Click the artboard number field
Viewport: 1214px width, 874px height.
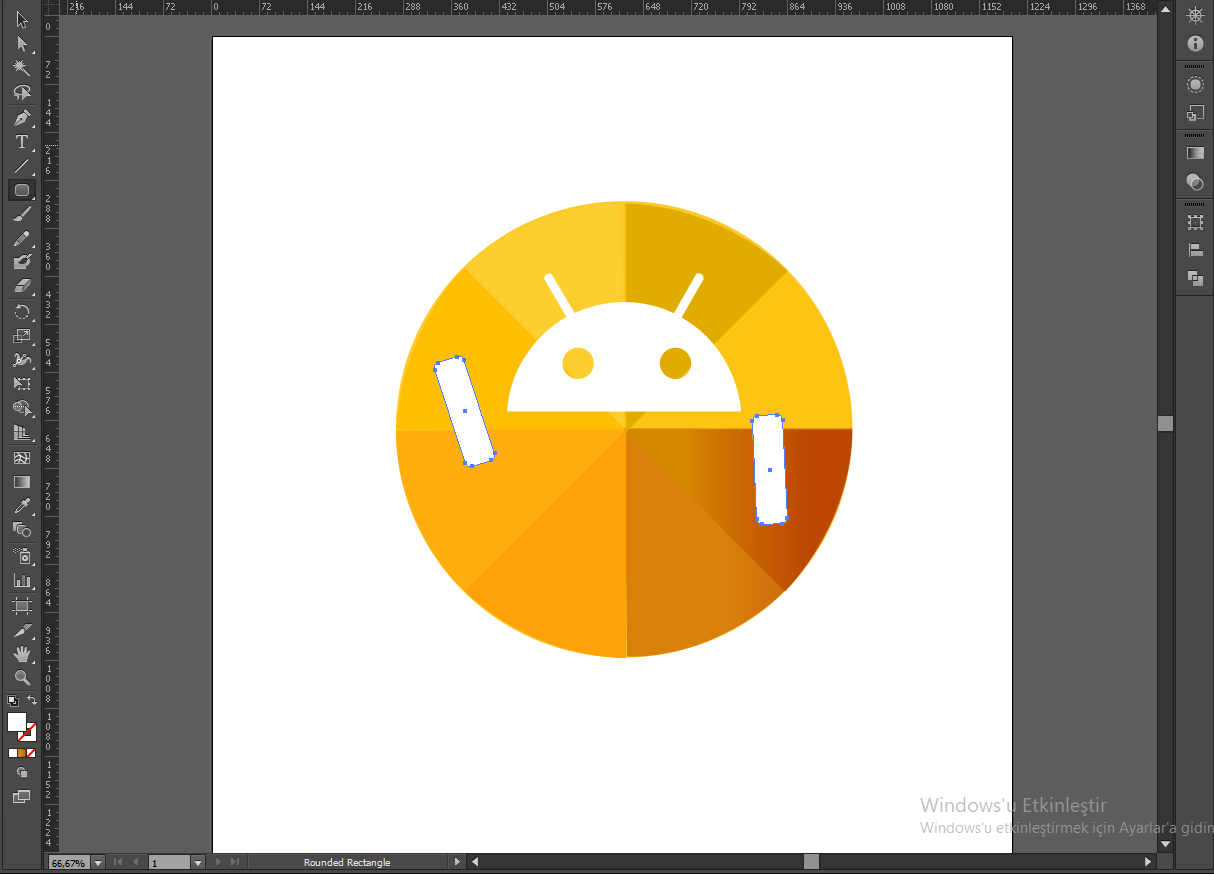[x=169, y=862]
